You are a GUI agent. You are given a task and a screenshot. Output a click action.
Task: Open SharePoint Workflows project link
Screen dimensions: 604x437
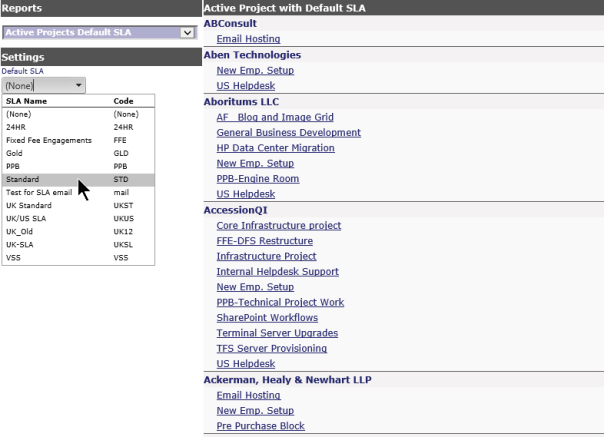tap(267, 318)
